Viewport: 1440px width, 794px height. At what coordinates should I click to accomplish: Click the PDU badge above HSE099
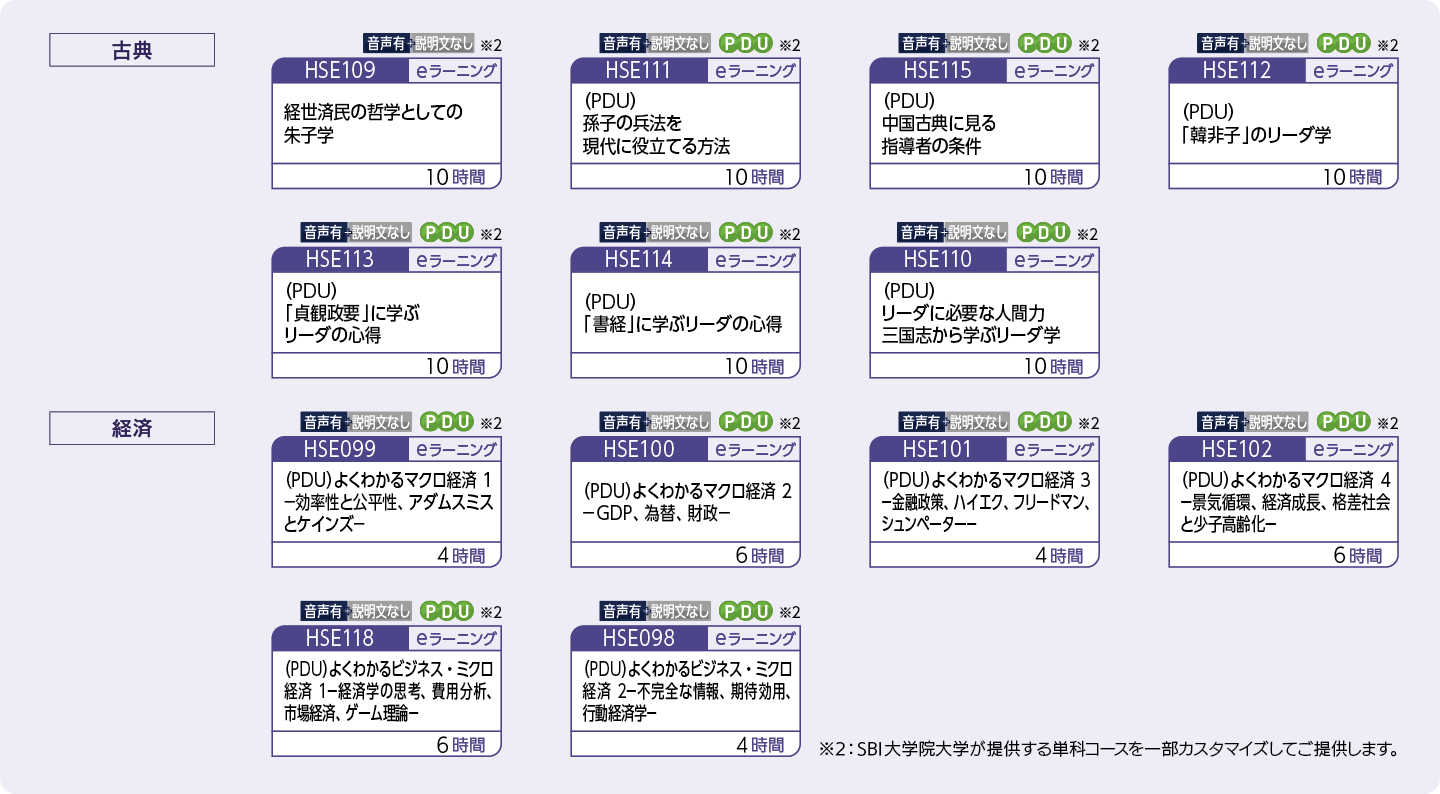coord(446,422)
